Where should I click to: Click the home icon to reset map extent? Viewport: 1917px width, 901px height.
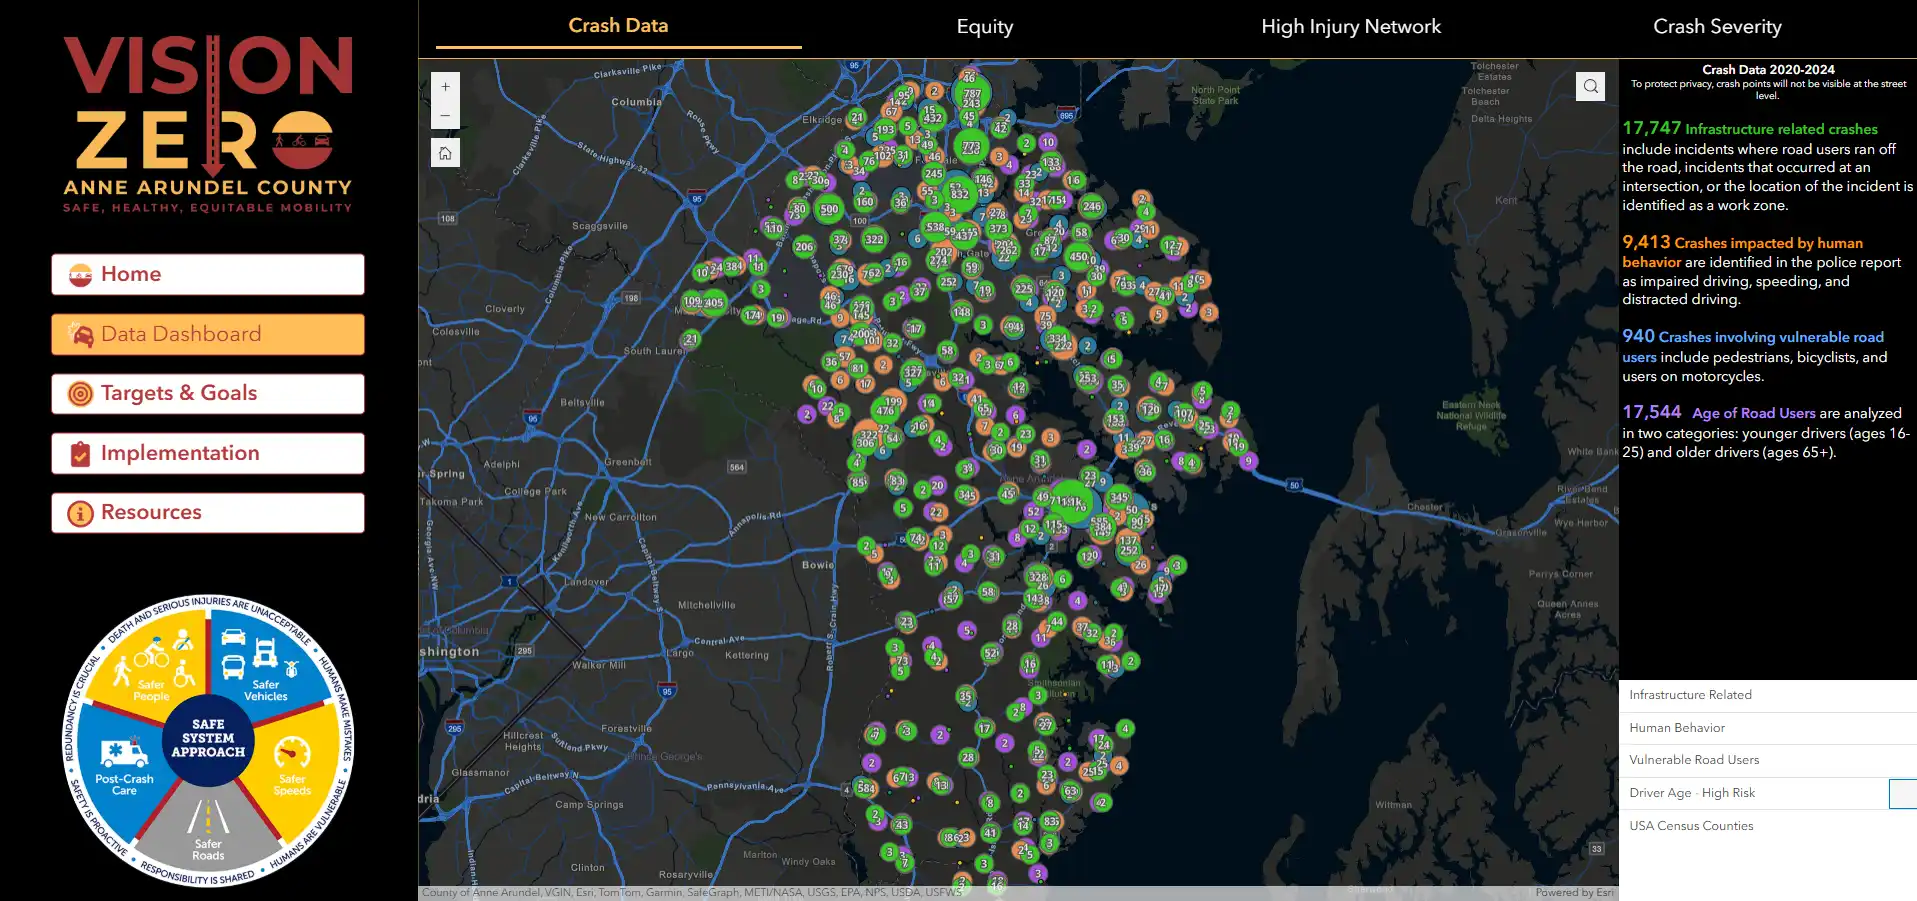click(444, 152)
